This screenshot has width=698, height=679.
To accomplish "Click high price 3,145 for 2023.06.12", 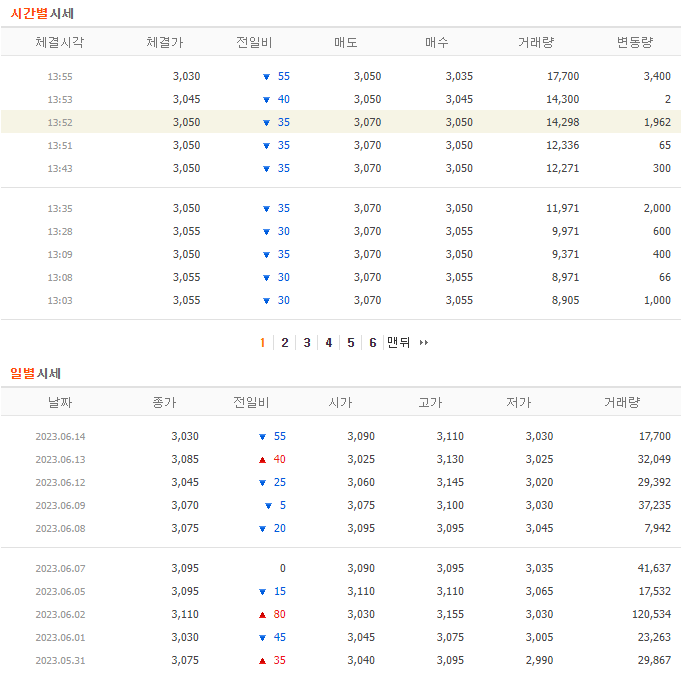I will click(x=450, y=482).
